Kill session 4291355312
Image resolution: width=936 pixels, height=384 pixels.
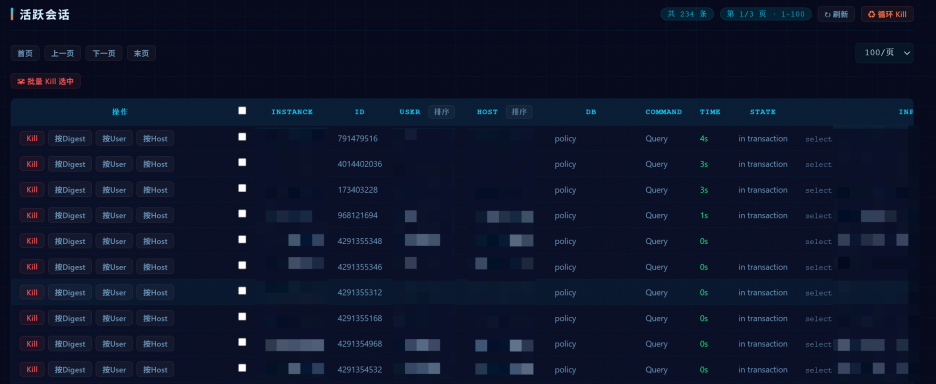32,293
